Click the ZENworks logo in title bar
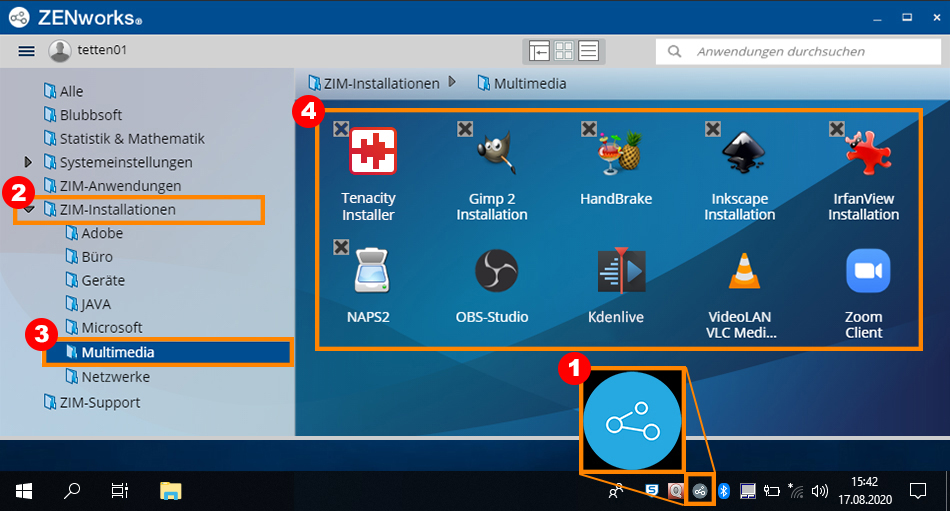 19,17
